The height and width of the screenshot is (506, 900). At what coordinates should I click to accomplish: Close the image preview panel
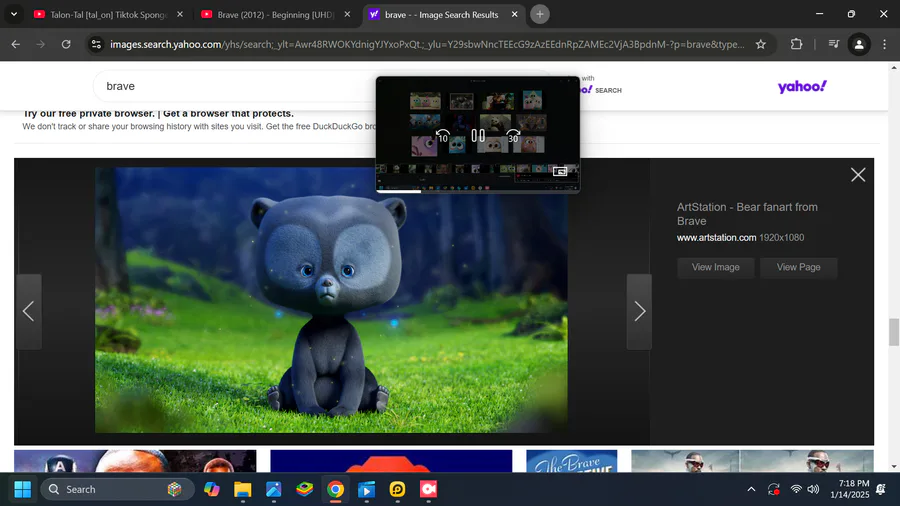[x=858, y=174]
